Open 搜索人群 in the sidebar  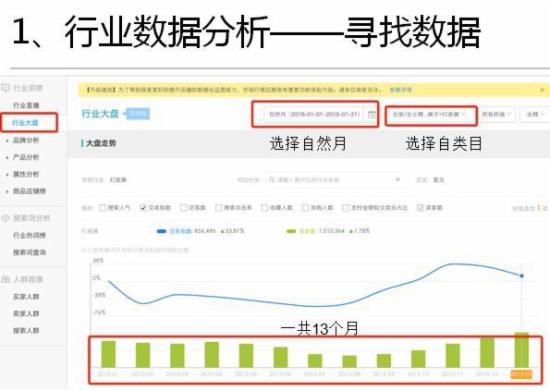[26, 331]
